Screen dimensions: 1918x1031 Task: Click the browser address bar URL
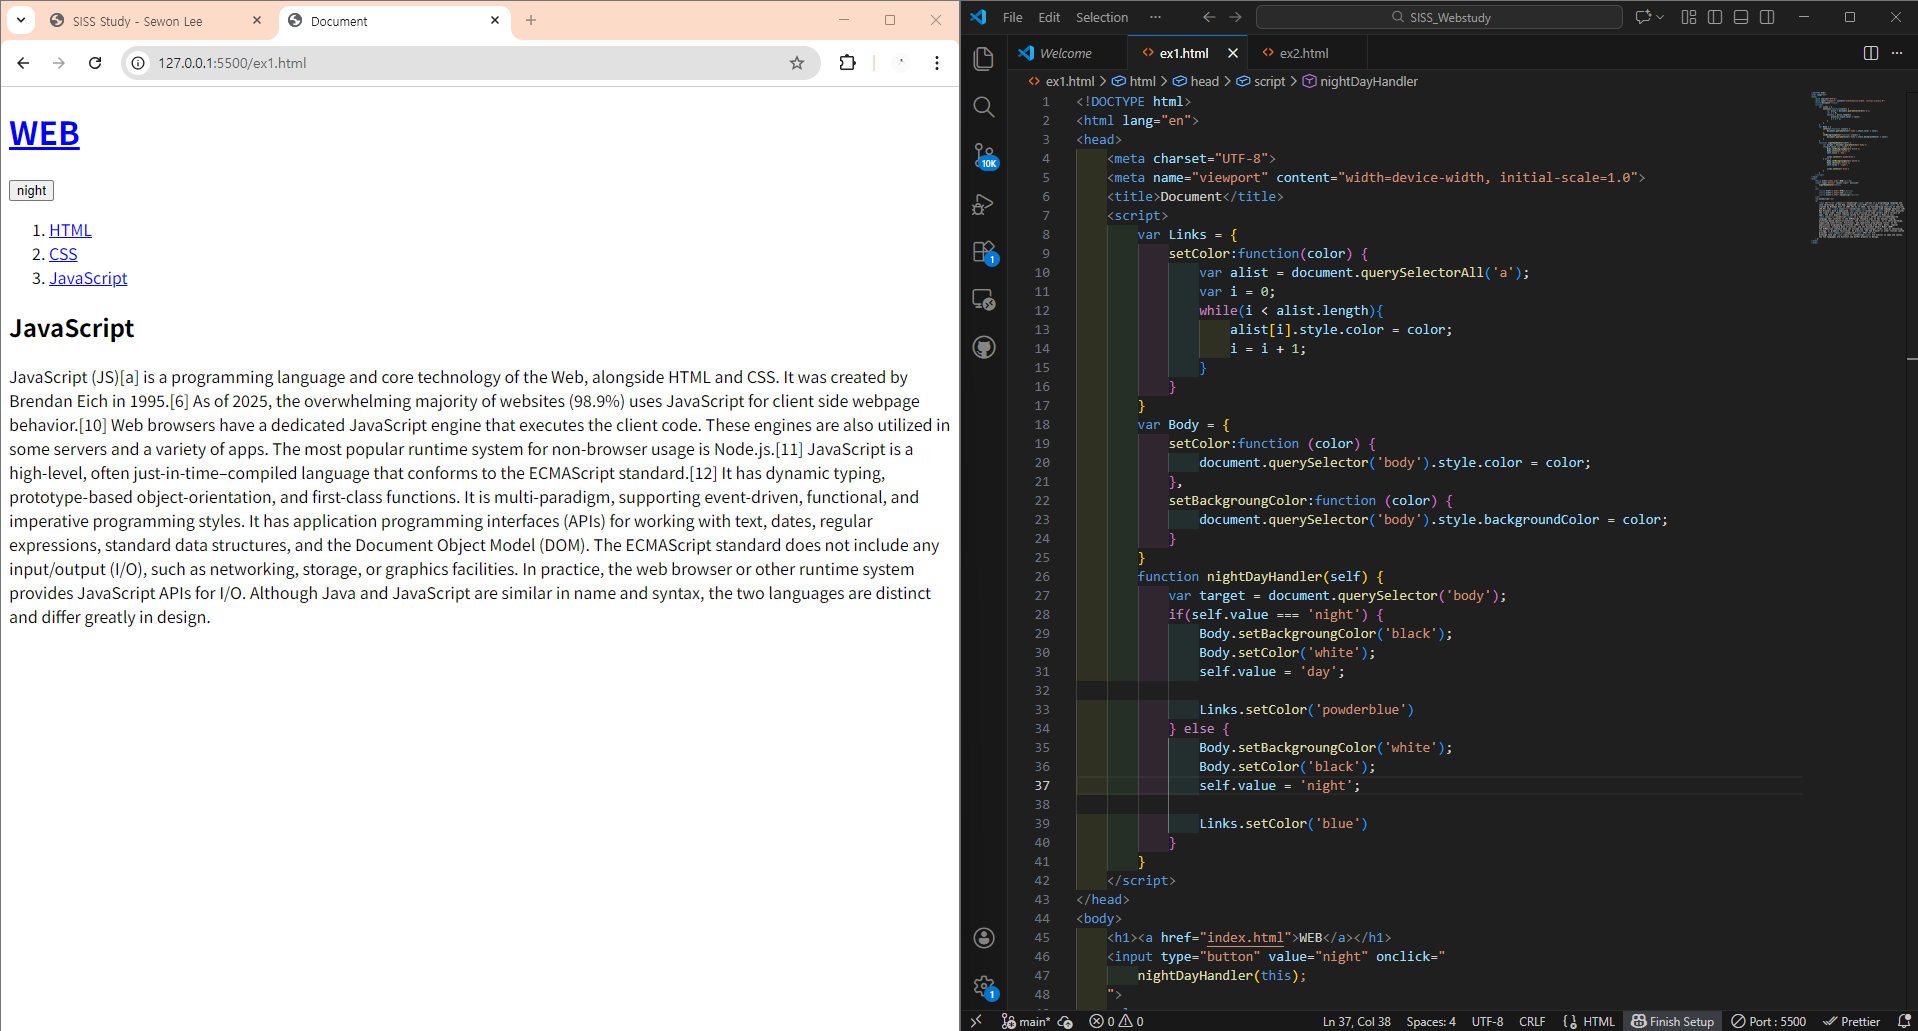pos(232,63)
